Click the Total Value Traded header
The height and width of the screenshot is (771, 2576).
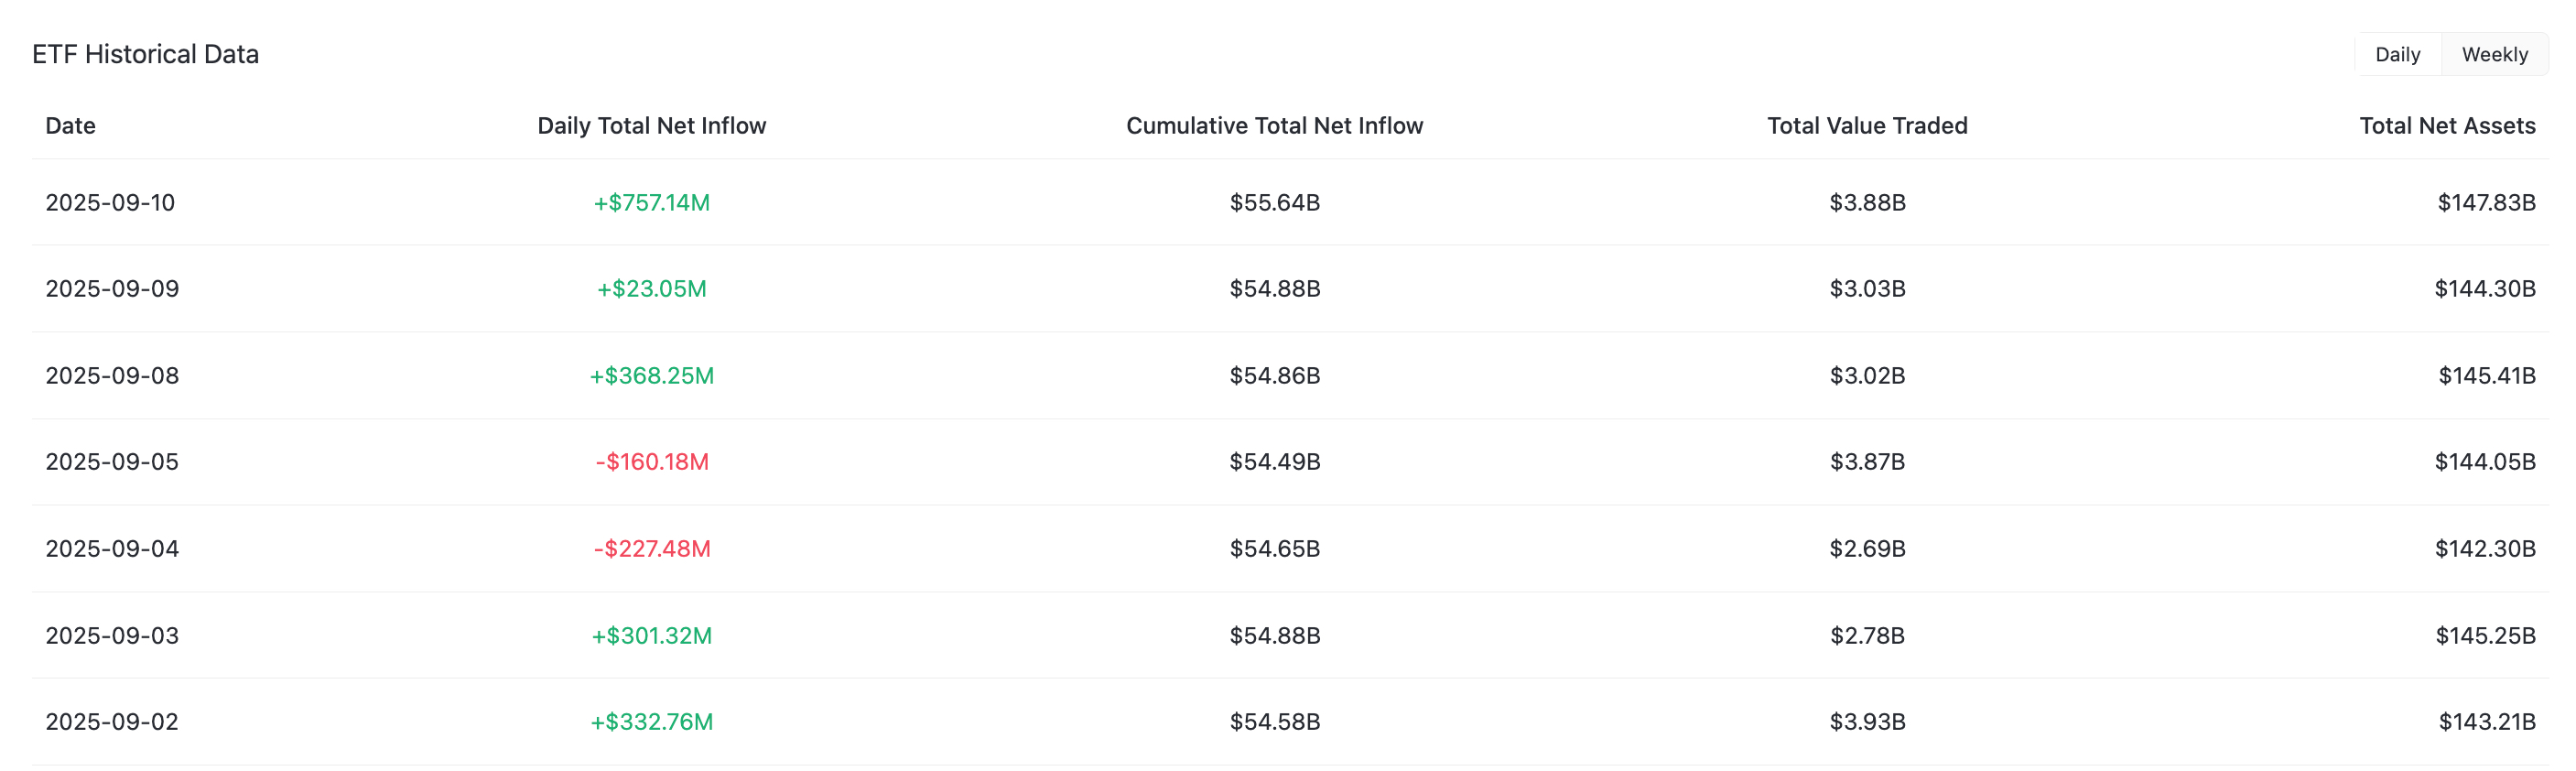[1867, 126]
